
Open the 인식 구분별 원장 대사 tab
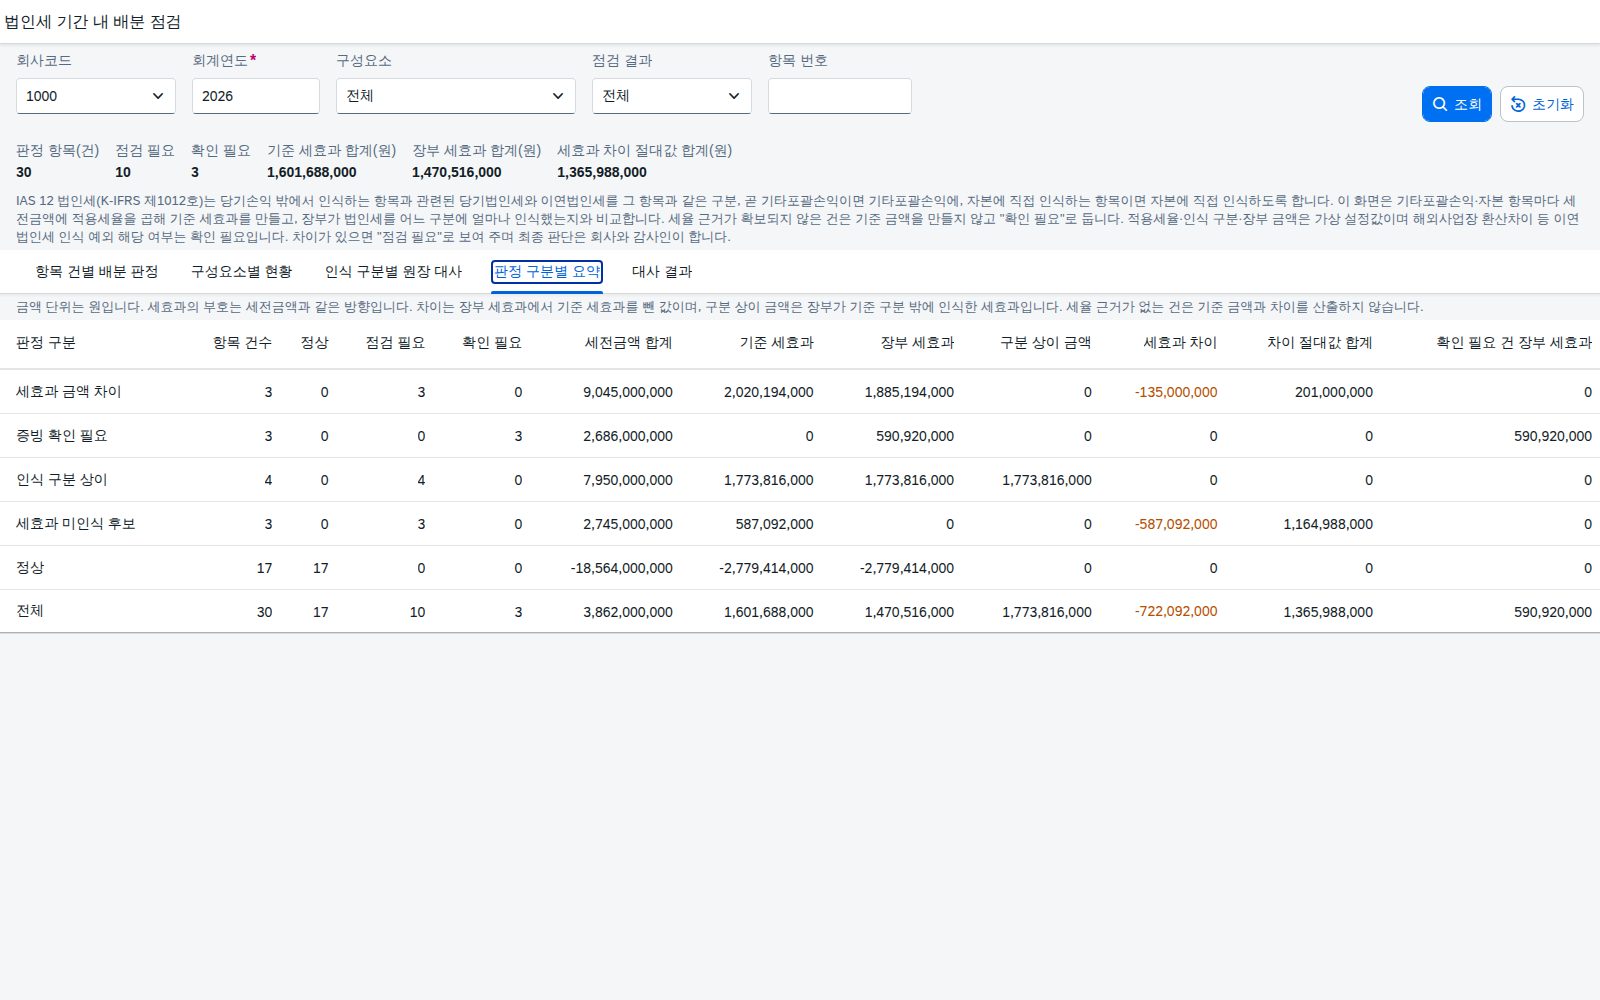393,272
